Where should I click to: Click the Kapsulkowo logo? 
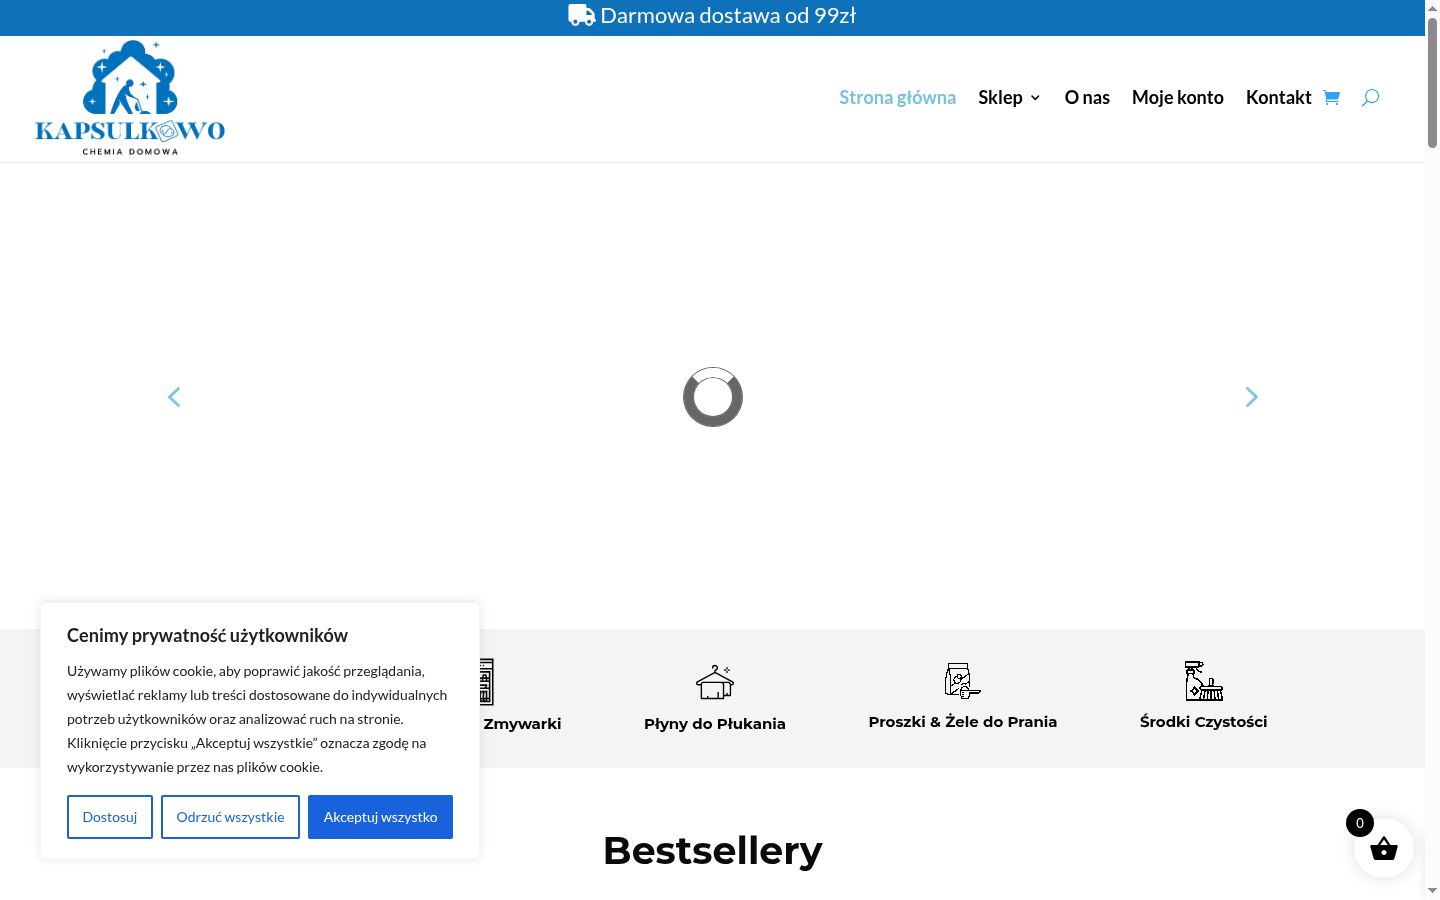pyautogui.click(x=130, y=98)
